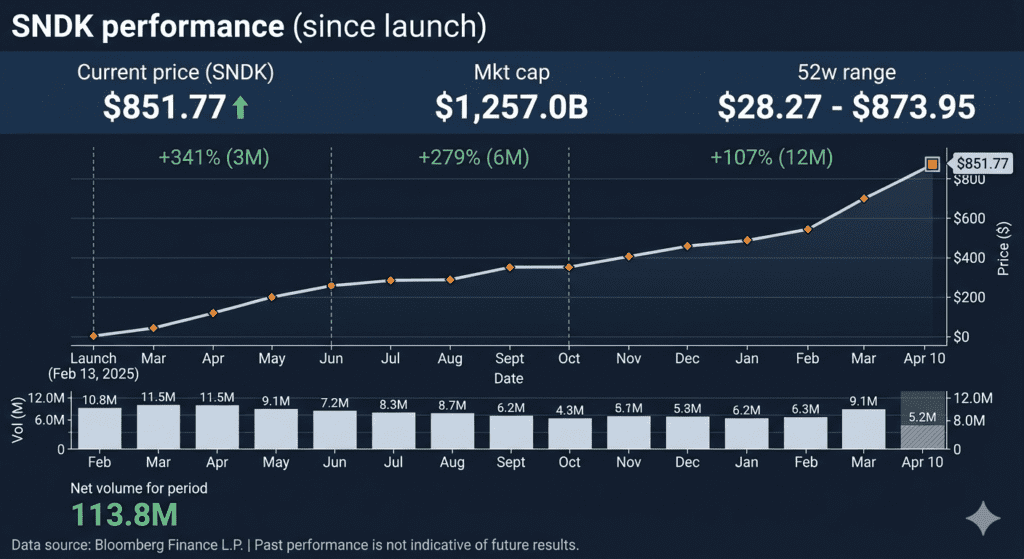Click the 10.8M volume bar
This screenshot has height=559, width=1024.
pyautogui.click(x=100, y=428)
